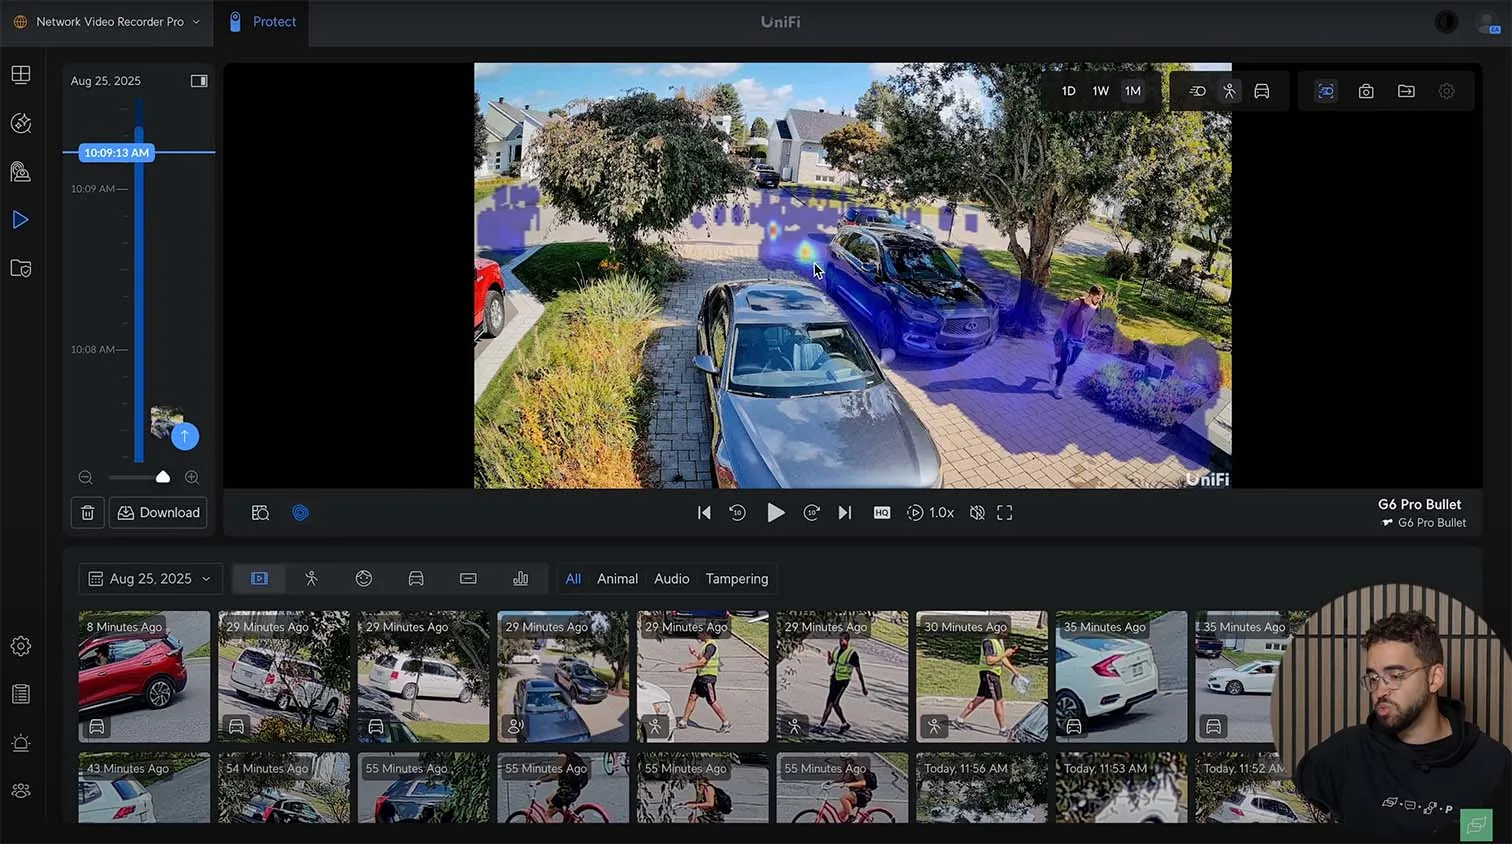Export clip with folder arrow icon
1512x844 pixels.
click(1406, 91)
